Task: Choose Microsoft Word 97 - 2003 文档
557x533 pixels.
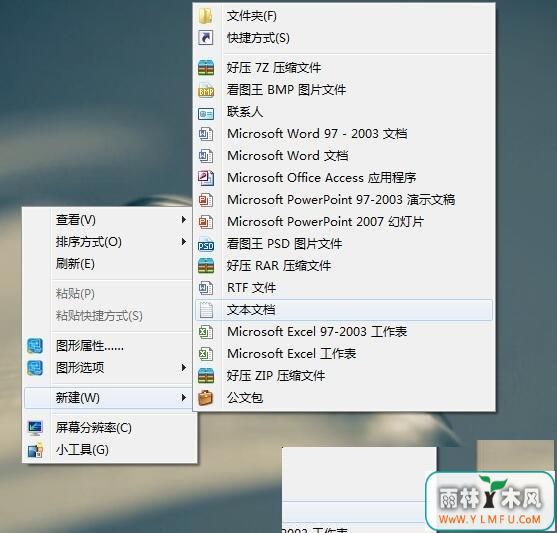Action: [317, 134]
